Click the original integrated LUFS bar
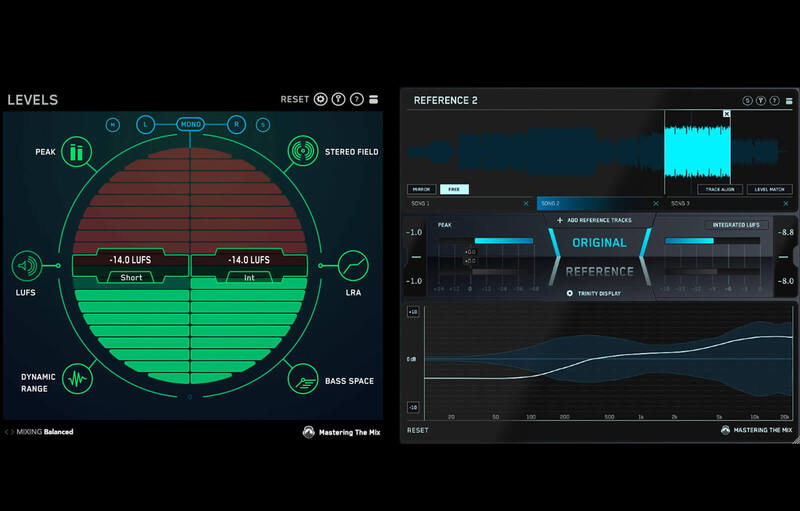The image size is (800, 511). click(689, 241)
